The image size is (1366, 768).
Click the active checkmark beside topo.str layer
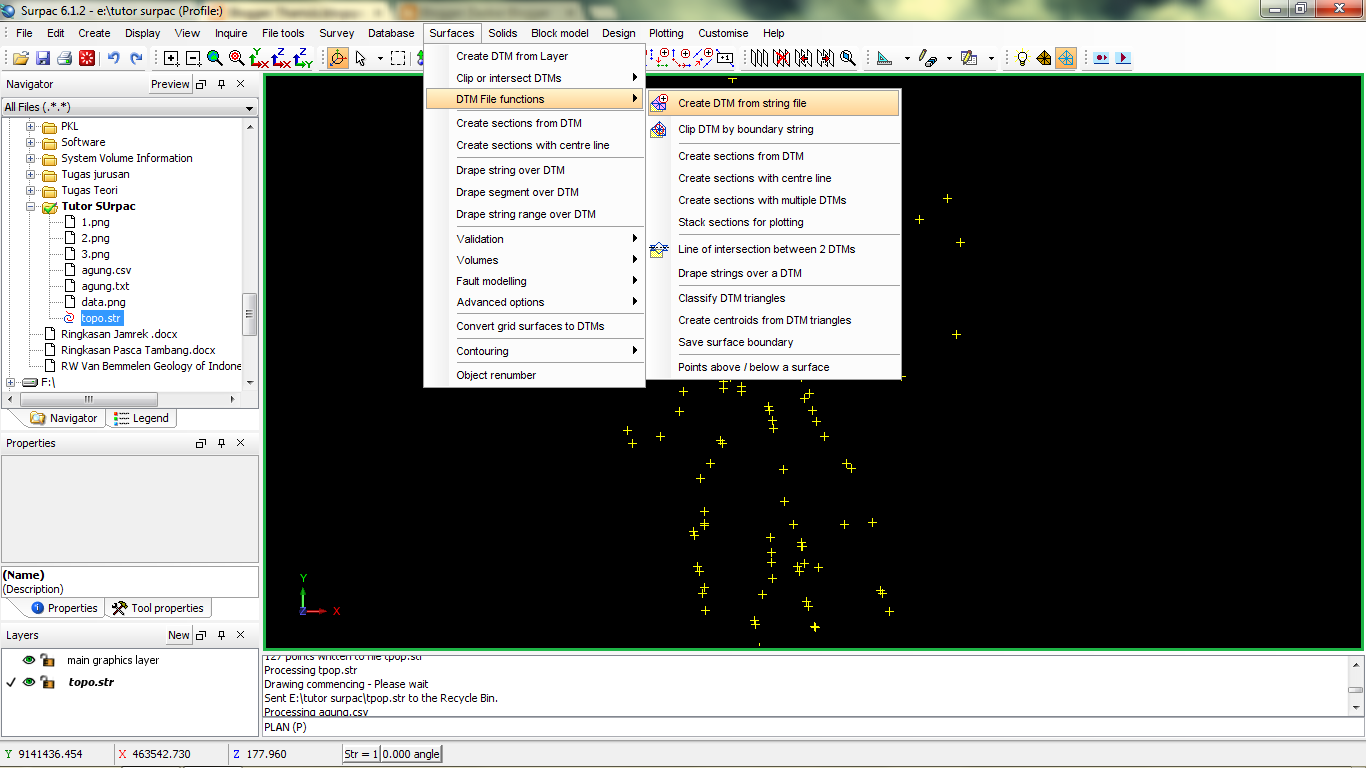pos(11,682)
